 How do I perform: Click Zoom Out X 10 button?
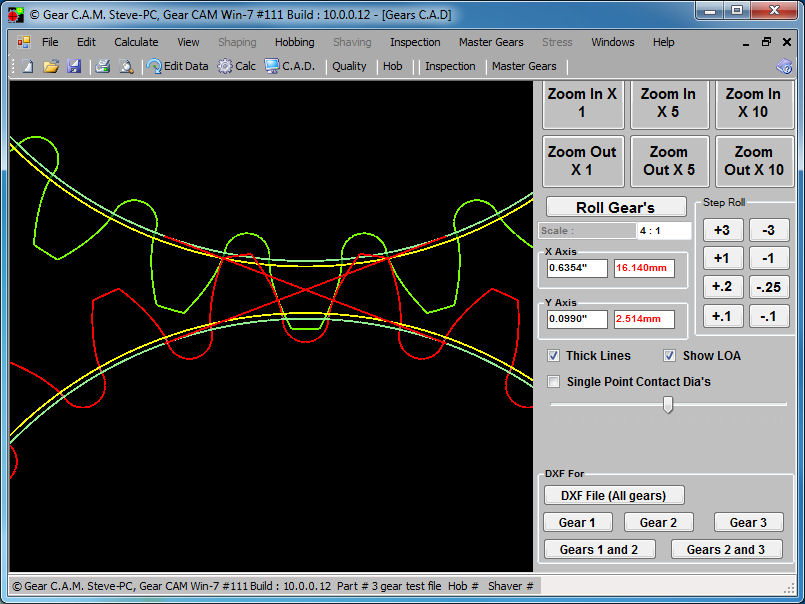point(754,161)
